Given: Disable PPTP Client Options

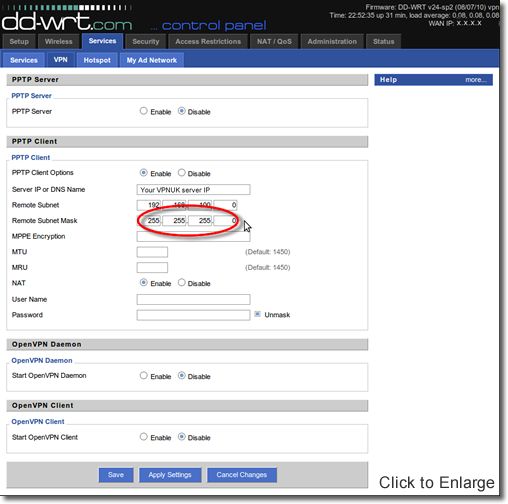Looking at the screenshot, I should click(x=181, y=173).
